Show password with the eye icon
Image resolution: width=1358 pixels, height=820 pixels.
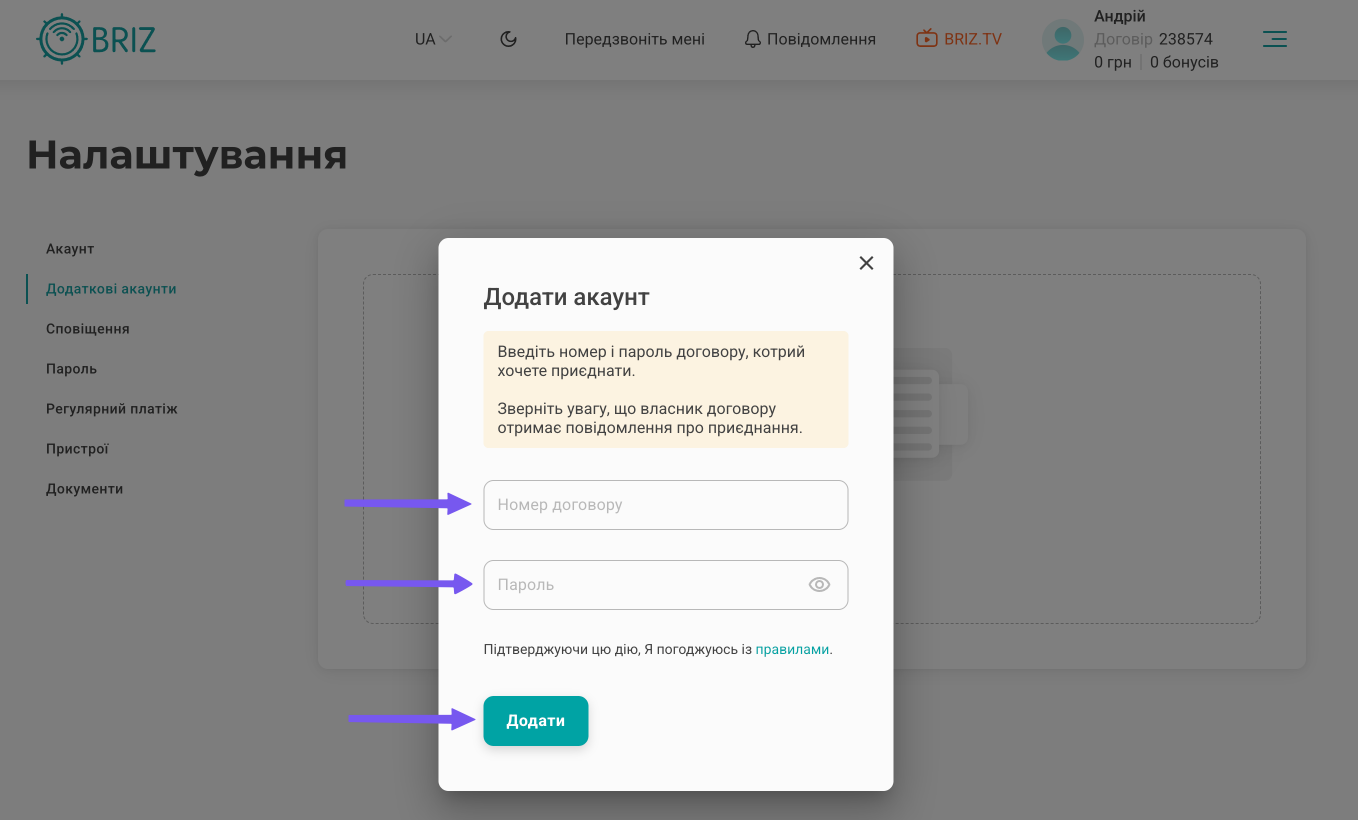click(x=819, y=585)
